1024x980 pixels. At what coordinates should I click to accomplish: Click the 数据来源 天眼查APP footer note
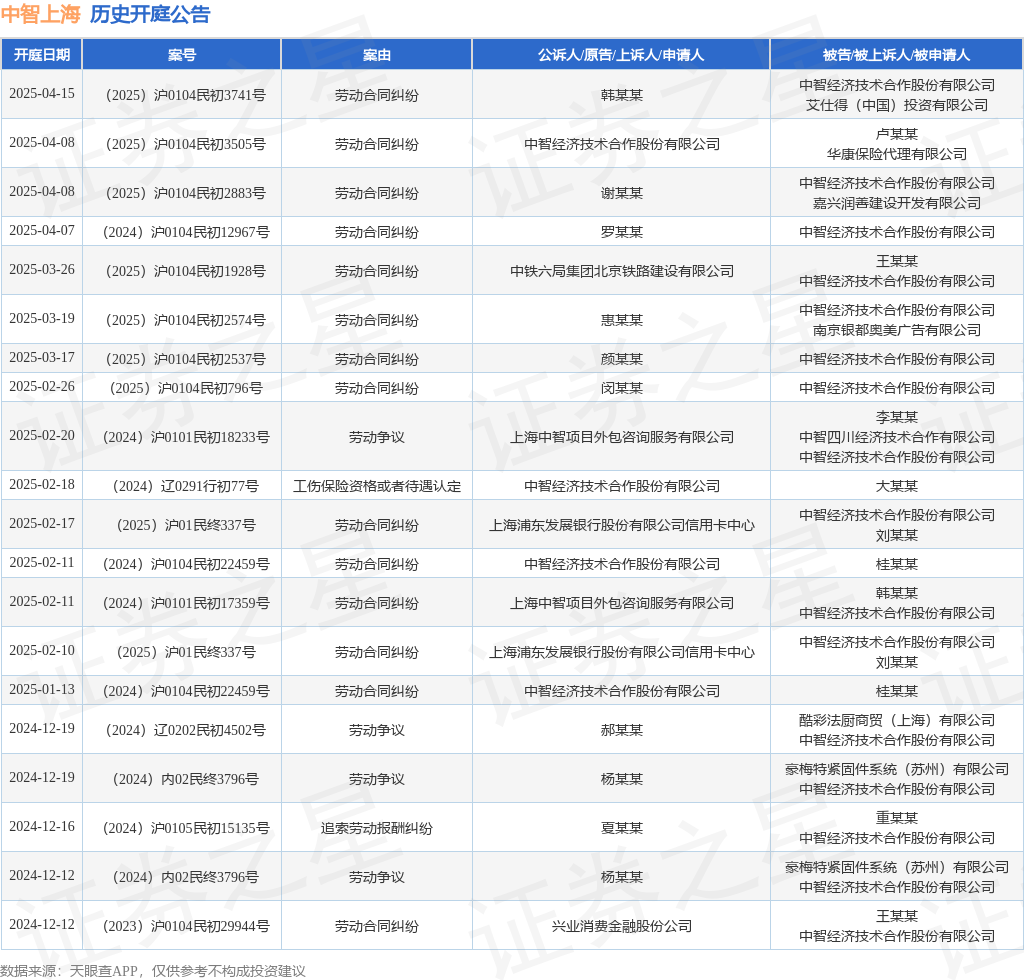153,971
